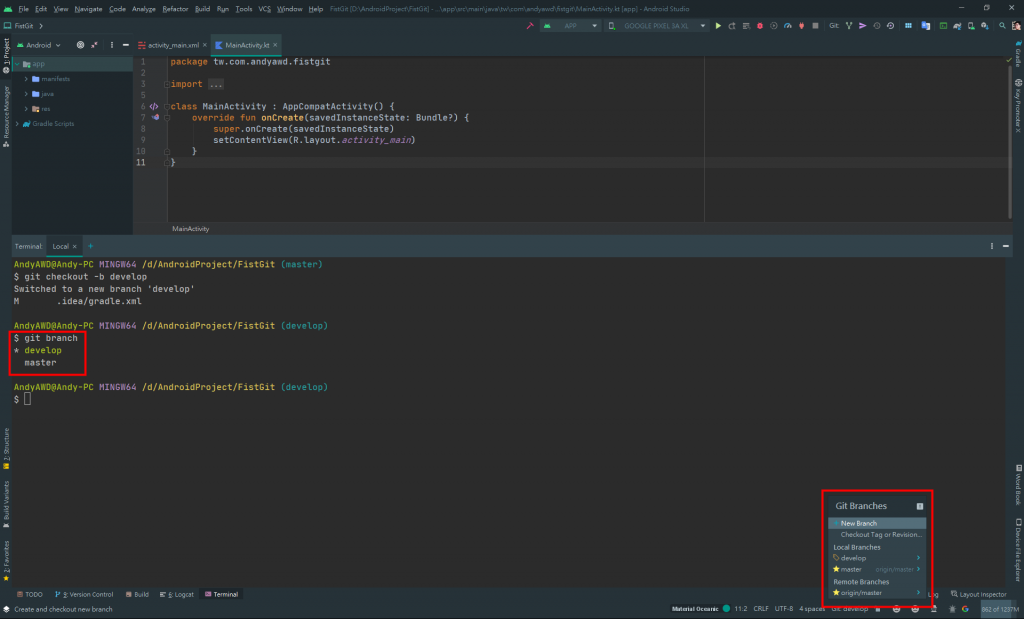The image size is (1024, 619).
Task: Switch to the activity_main.xml tab
Action: tap(172, 45)
